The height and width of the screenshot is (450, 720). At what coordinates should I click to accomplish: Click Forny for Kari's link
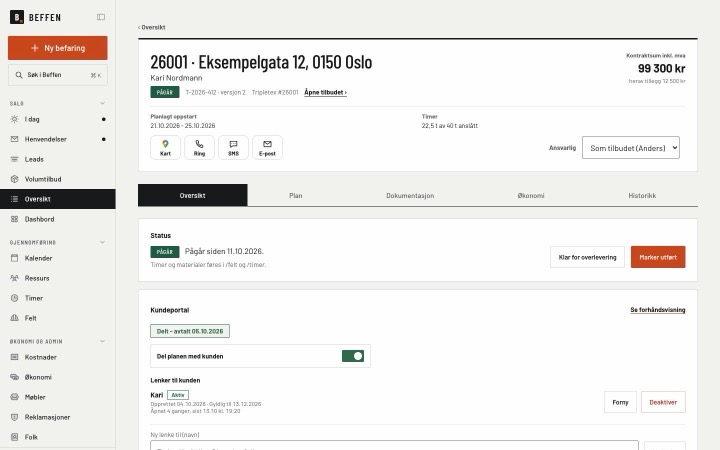coord(620,402)
